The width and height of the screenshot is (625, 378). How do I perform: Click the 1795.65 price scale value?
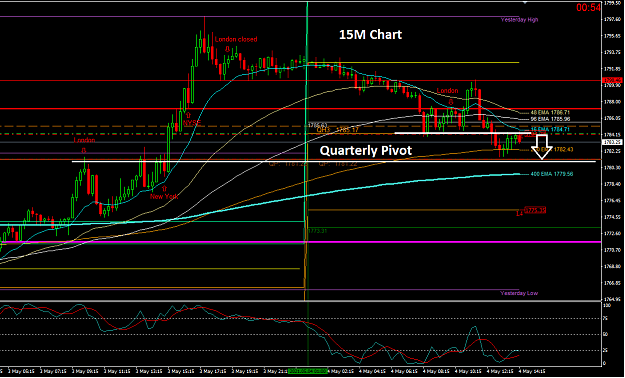point(613,36)
